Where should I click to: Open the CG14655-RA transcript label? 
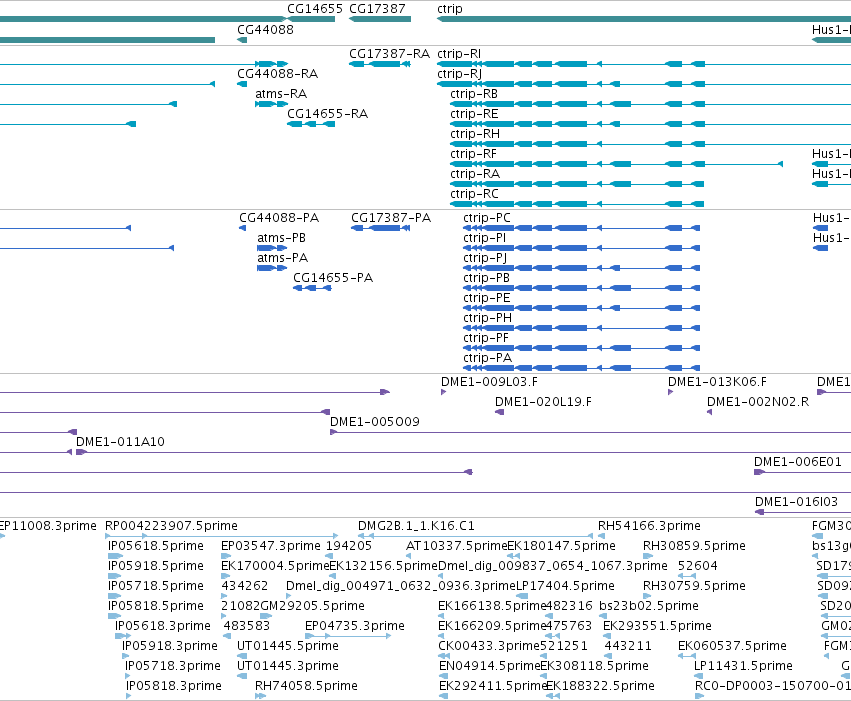[327, 114]
